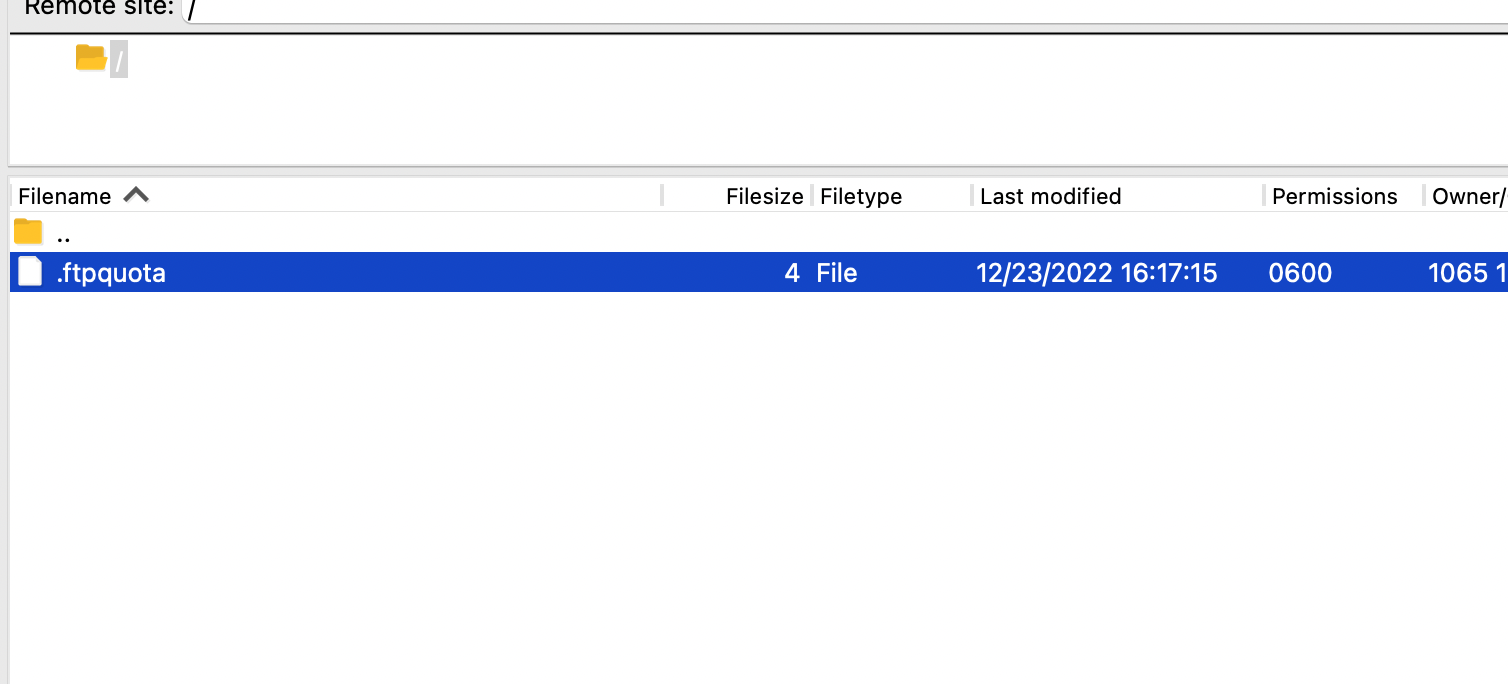Sort files by the Permissions column header
Image resolution: width=1508 pixels, height=684 pixels.
(x=1334, y=196)
